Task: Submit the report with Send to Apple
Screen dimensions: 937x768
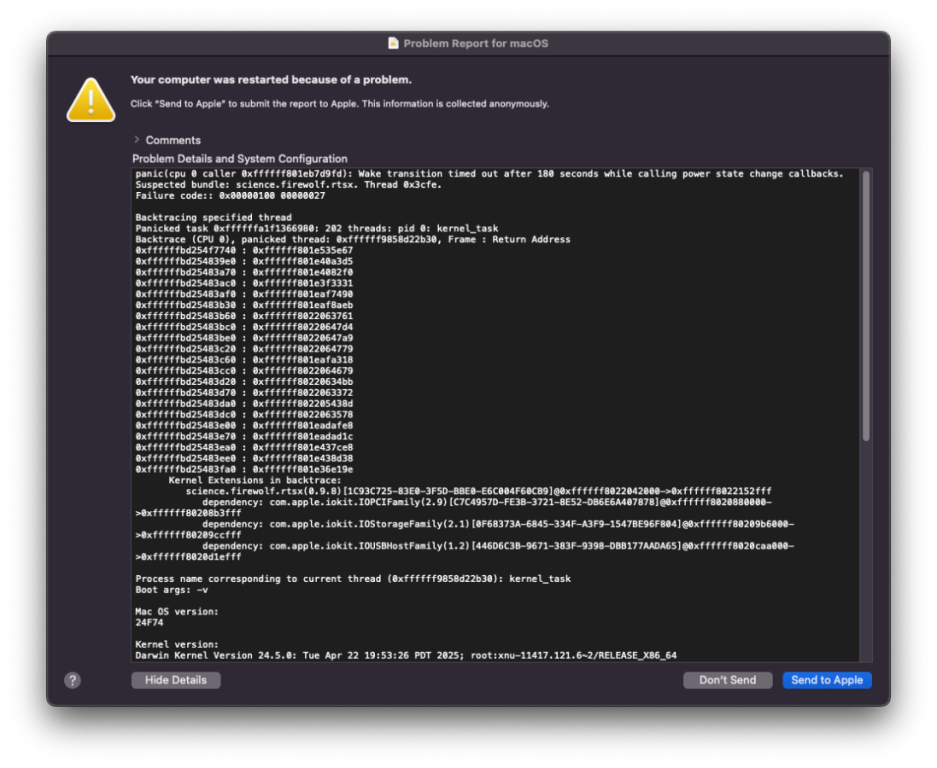Action: tap(826, 680)
